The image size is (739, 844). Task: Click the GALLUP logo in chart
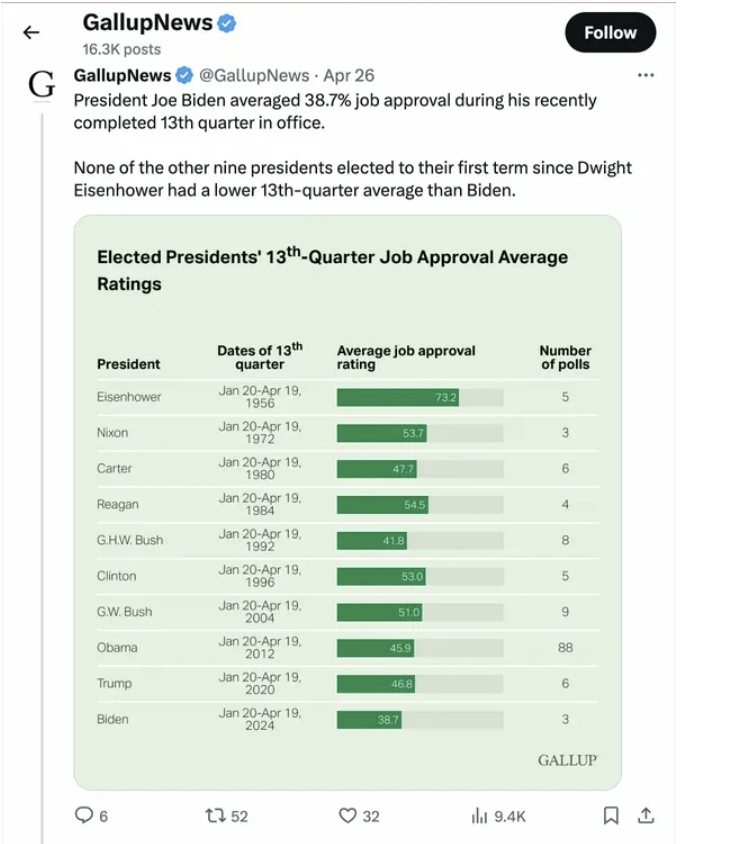tap(567, 760)
